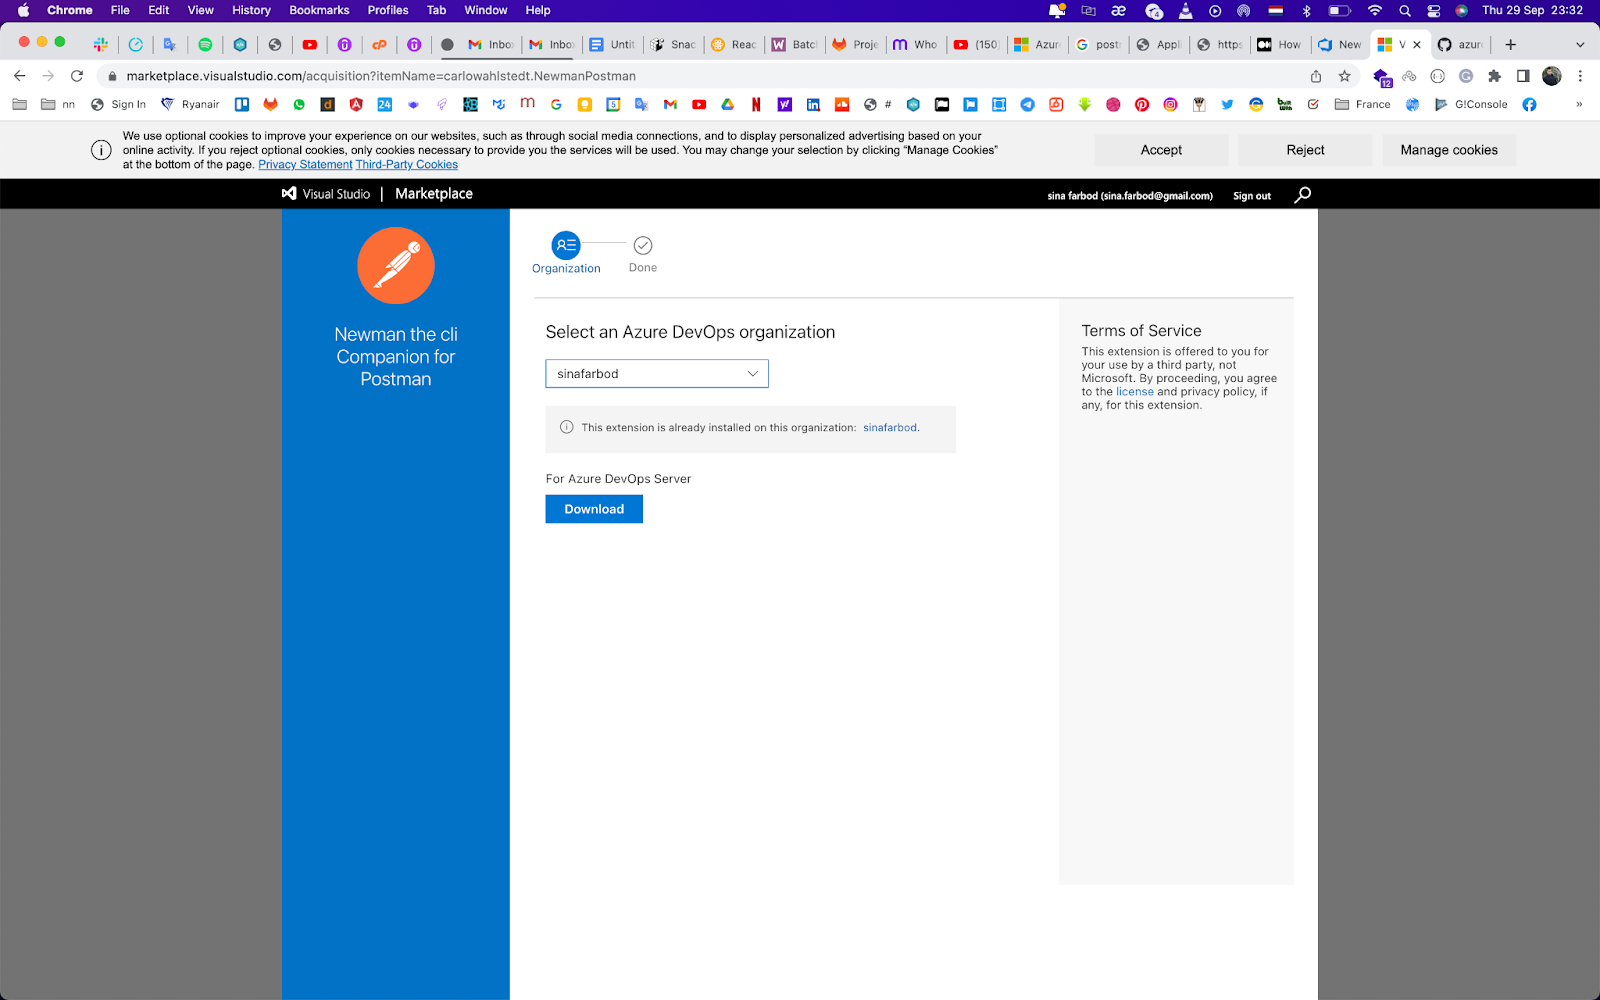Open the Pinterest bookmark icon
This screenshot has height=1000, width=1600.
pyautogui.click(x=1142, y=104)
